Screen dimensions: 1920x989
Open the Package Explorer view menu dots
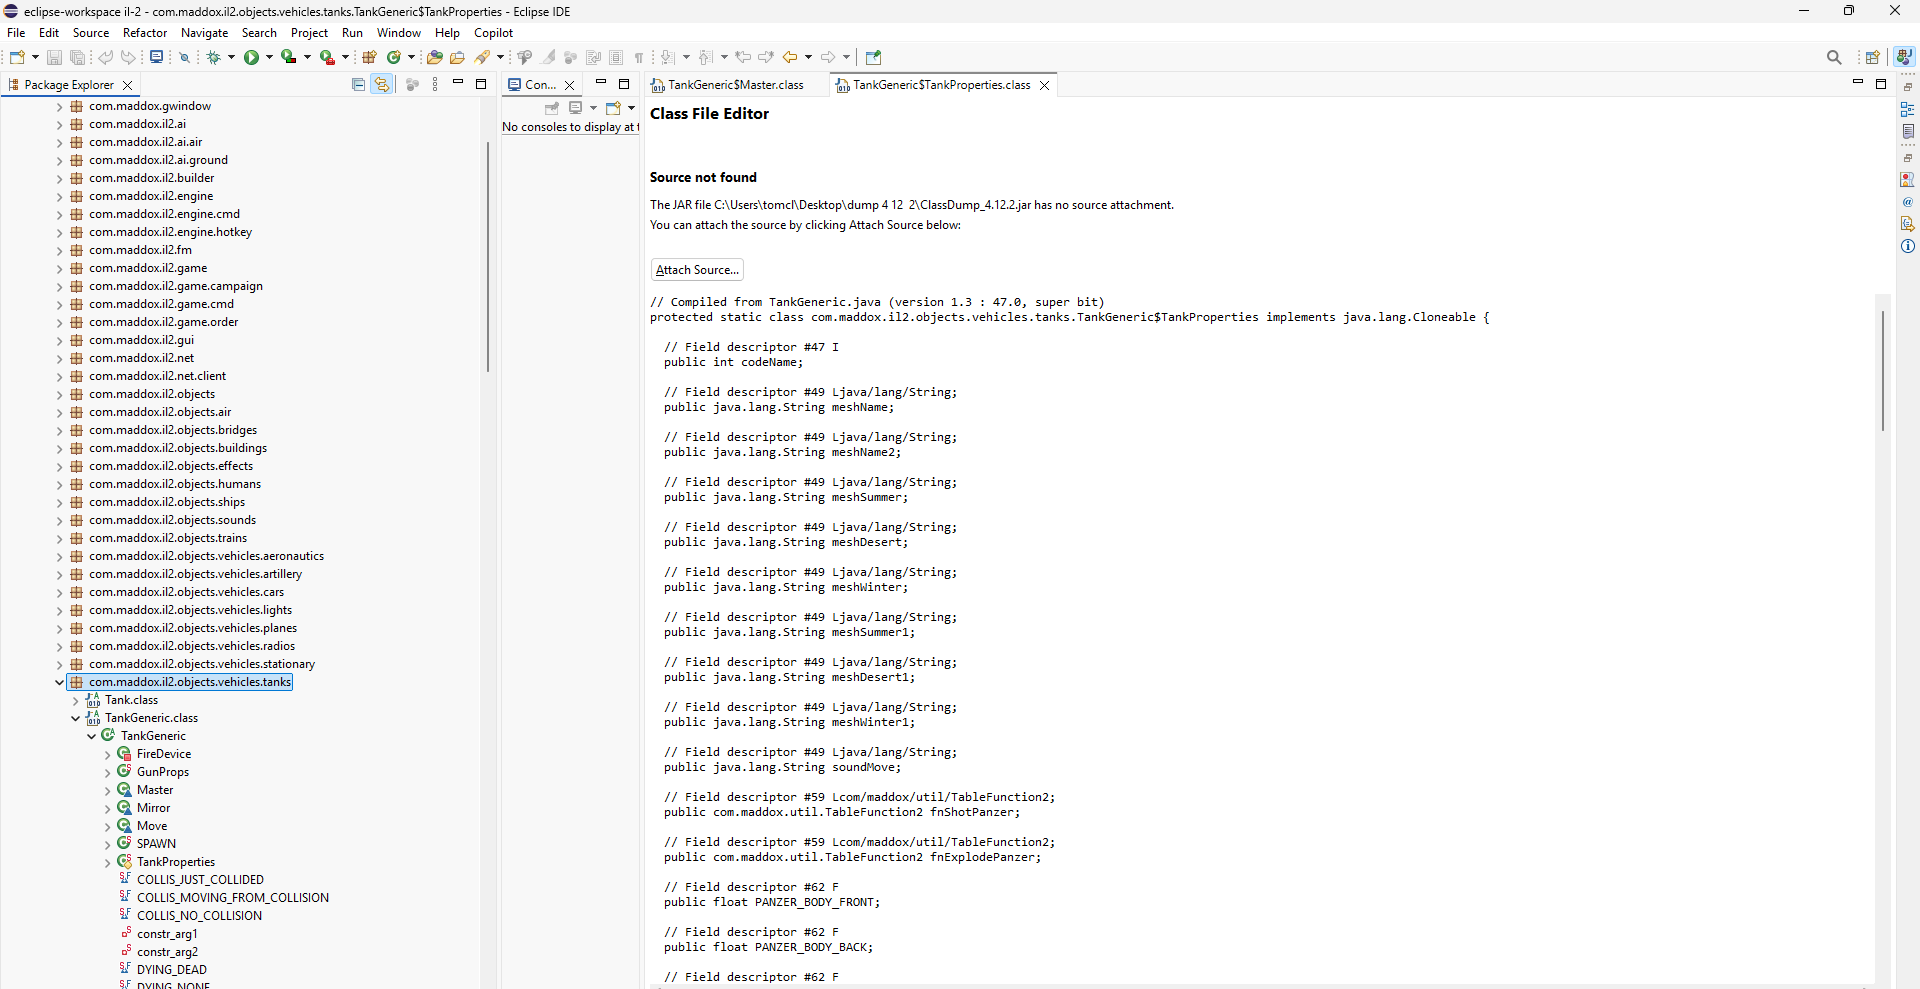coord(435,85)
